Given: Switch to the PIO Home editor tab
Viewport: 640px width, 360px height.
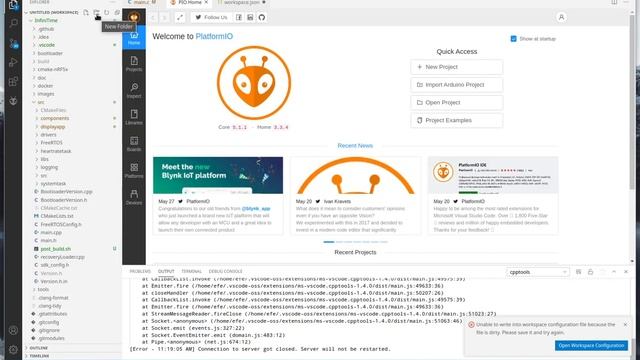Looking at the screenshot, I should [190, 2].
